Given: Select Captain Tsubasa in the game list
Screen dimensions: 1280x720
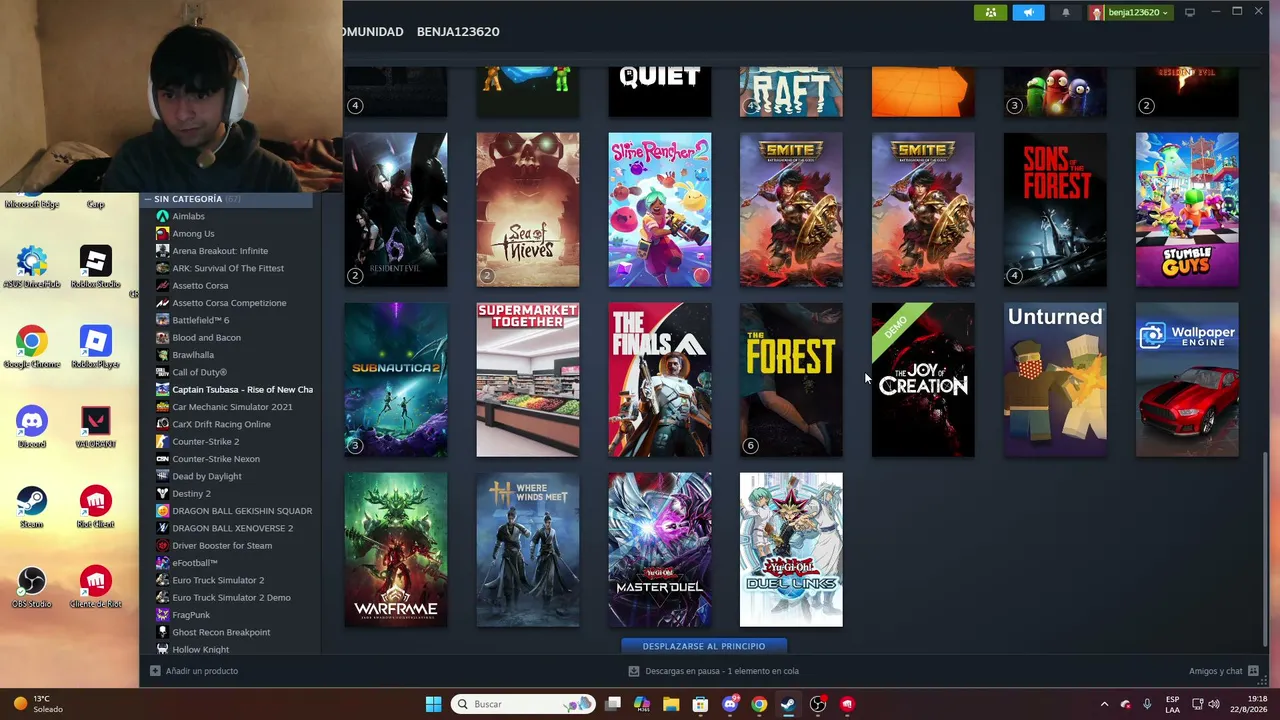Looking at the screenshot, I should [234, 389].
